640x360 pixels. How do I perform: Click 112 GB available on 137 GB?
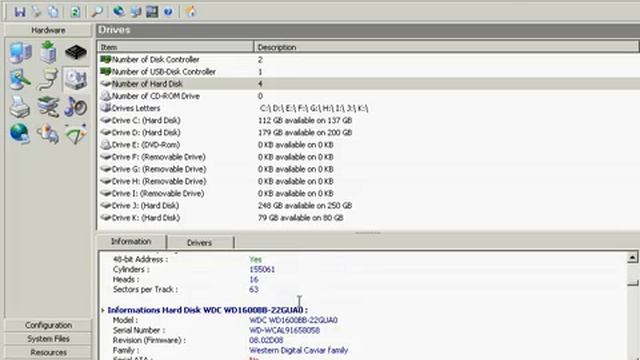pyautogui.click(x=305, y=120)
